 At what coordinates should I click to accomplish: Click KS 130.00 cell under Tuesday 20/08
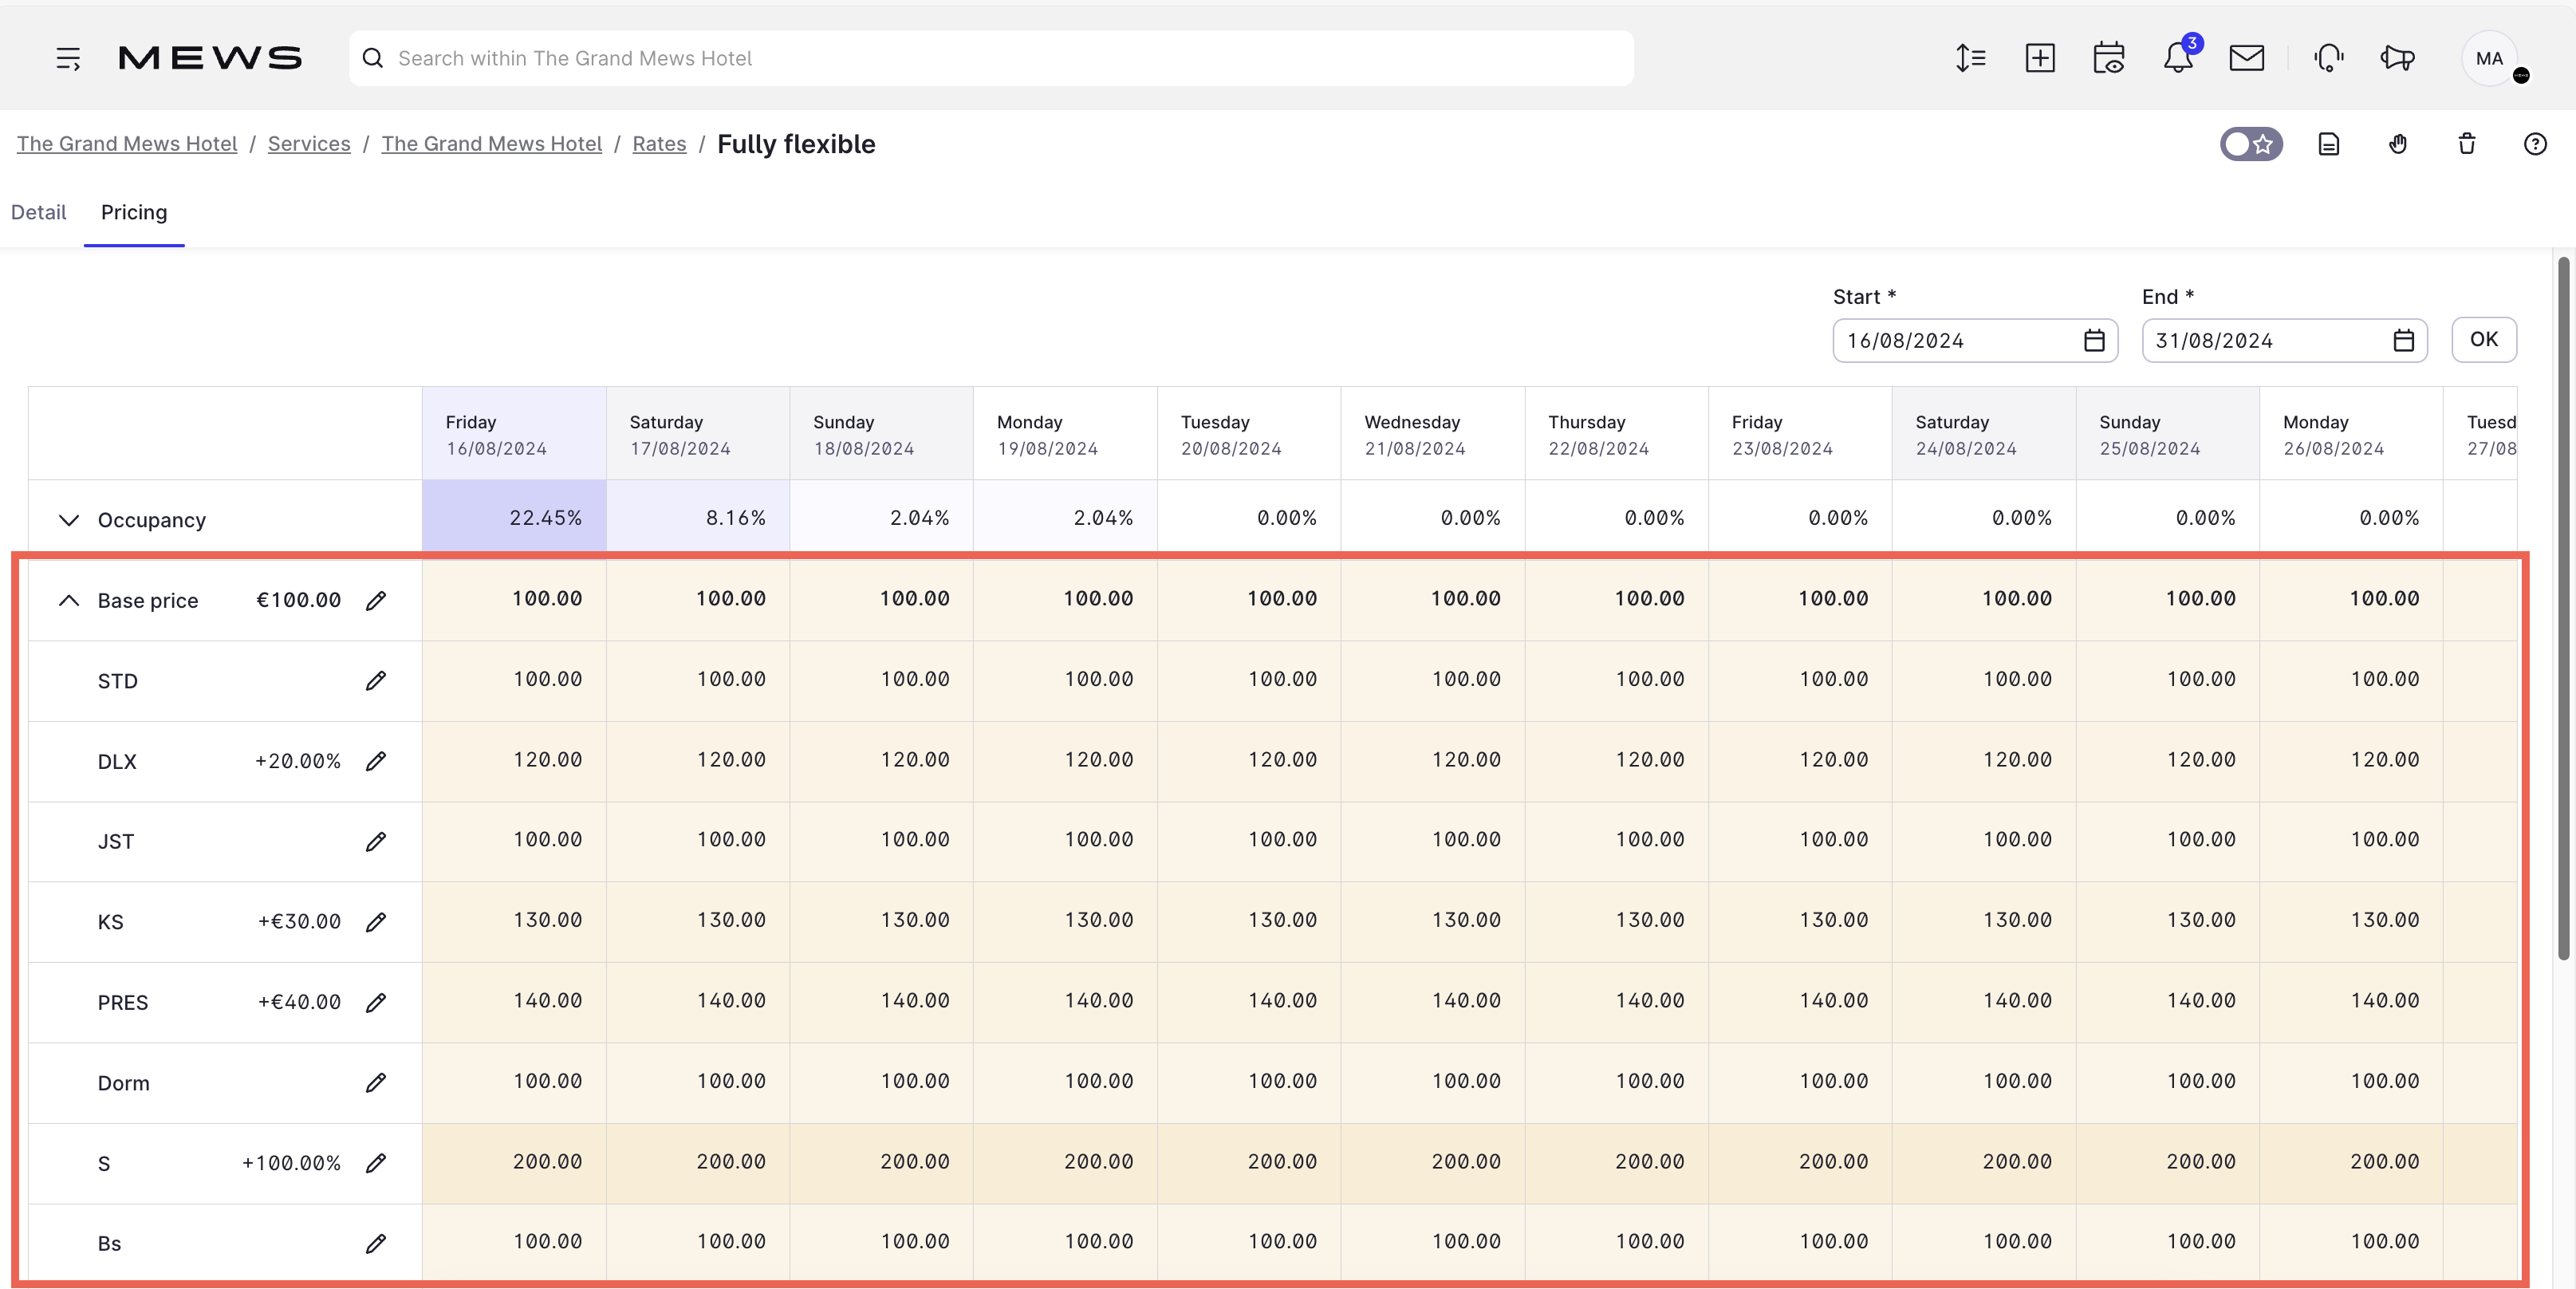(1249, 921)
